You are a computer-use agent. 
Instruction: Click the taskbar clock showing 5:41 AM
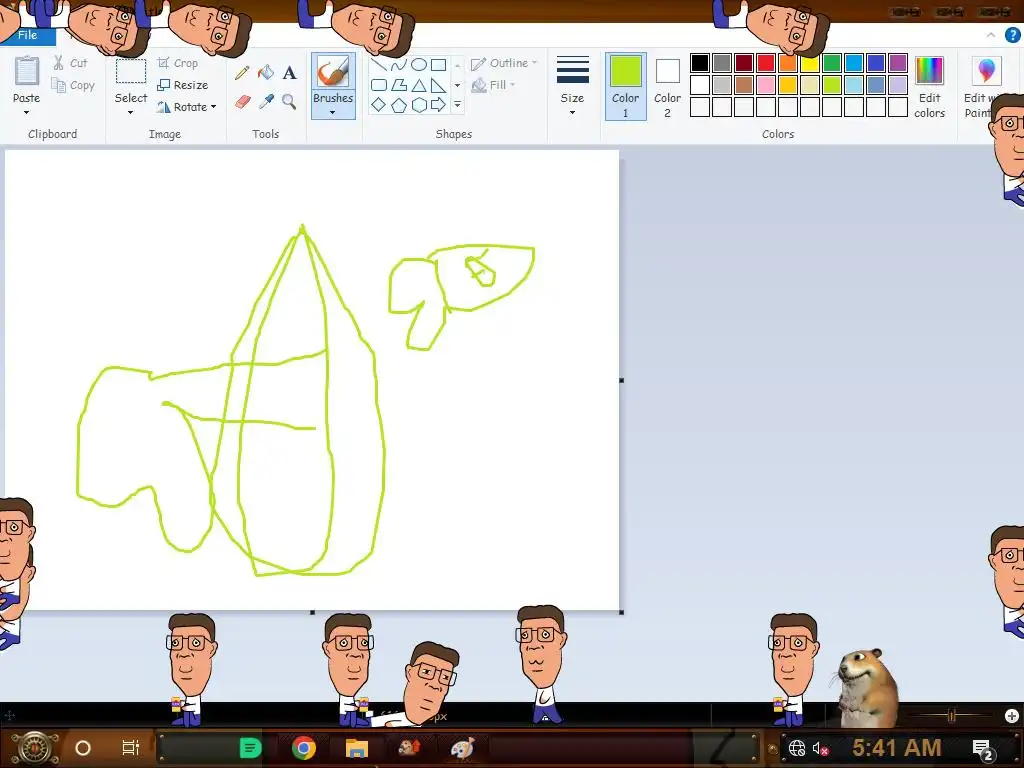coord(897,748)
